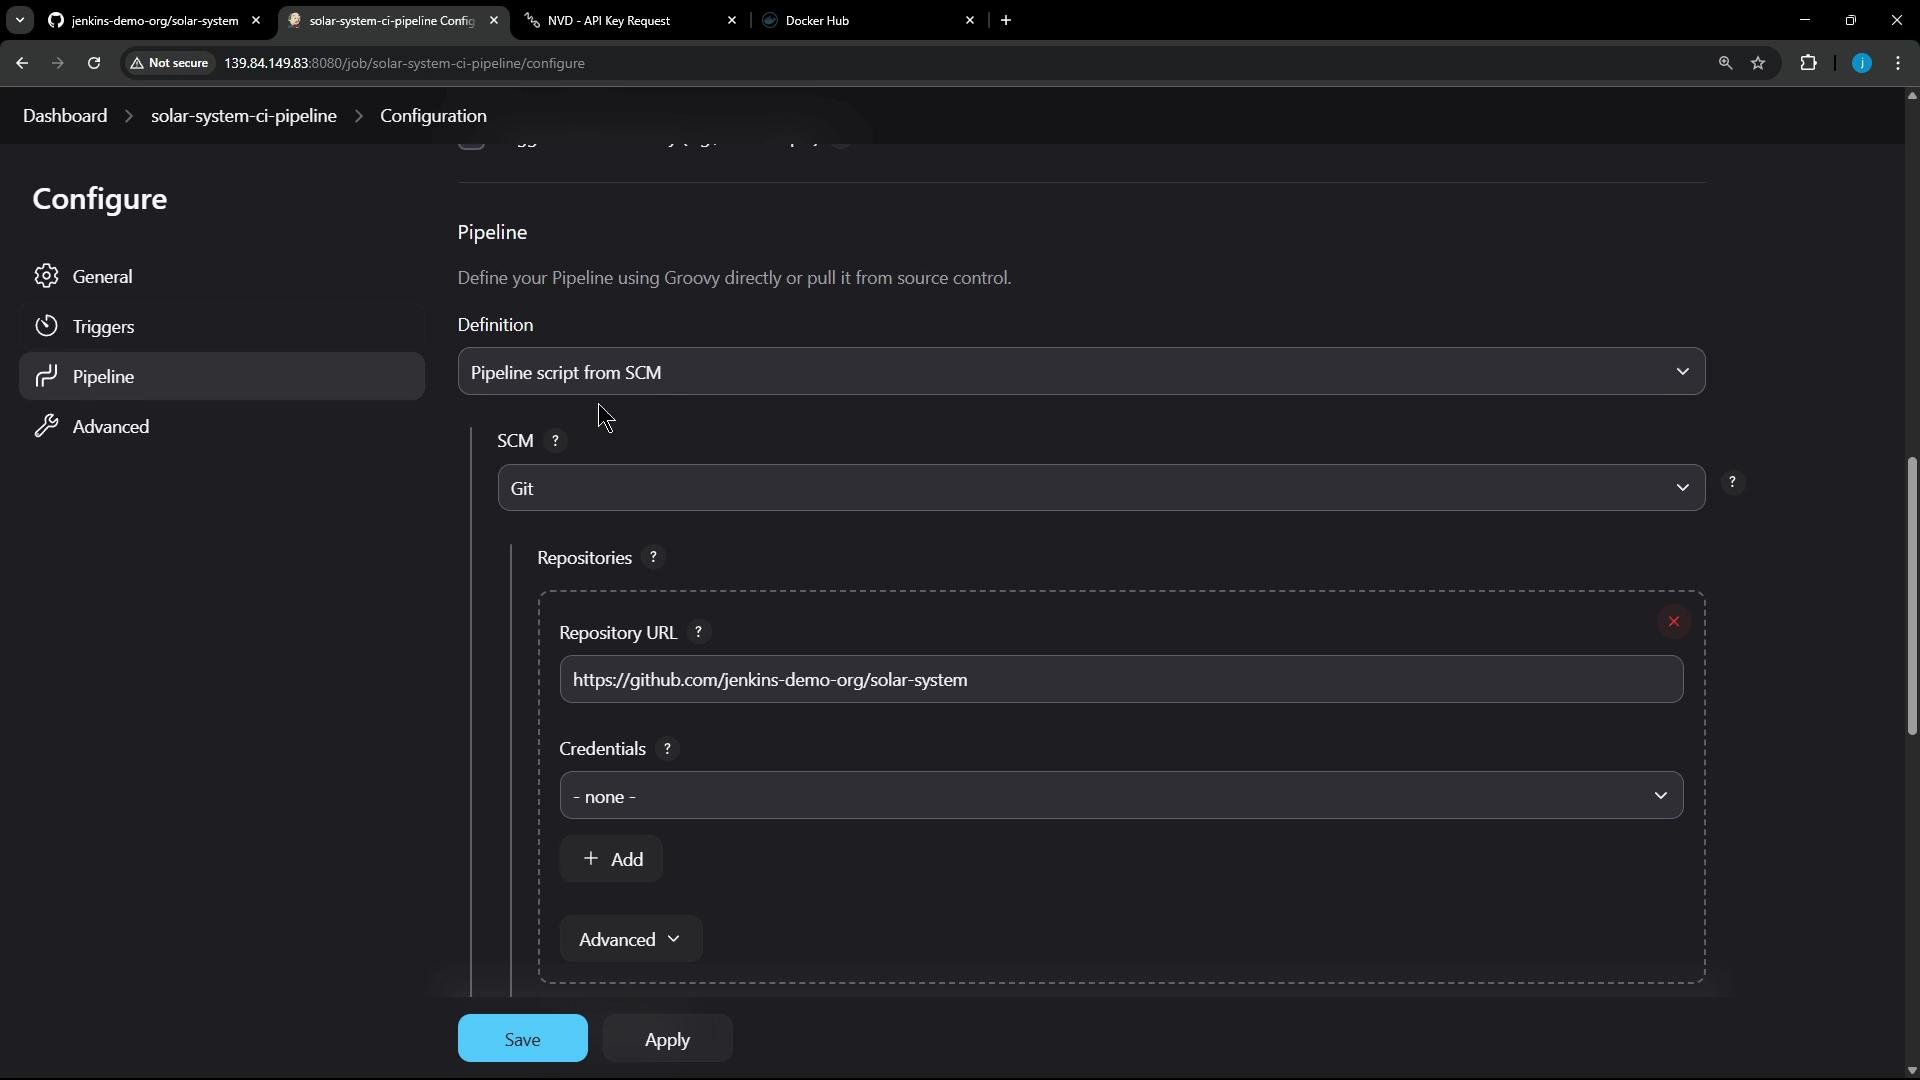1920x1080 pixels.
Task: Click scrollbar down arrow
Action: tap(1911, 1071)
